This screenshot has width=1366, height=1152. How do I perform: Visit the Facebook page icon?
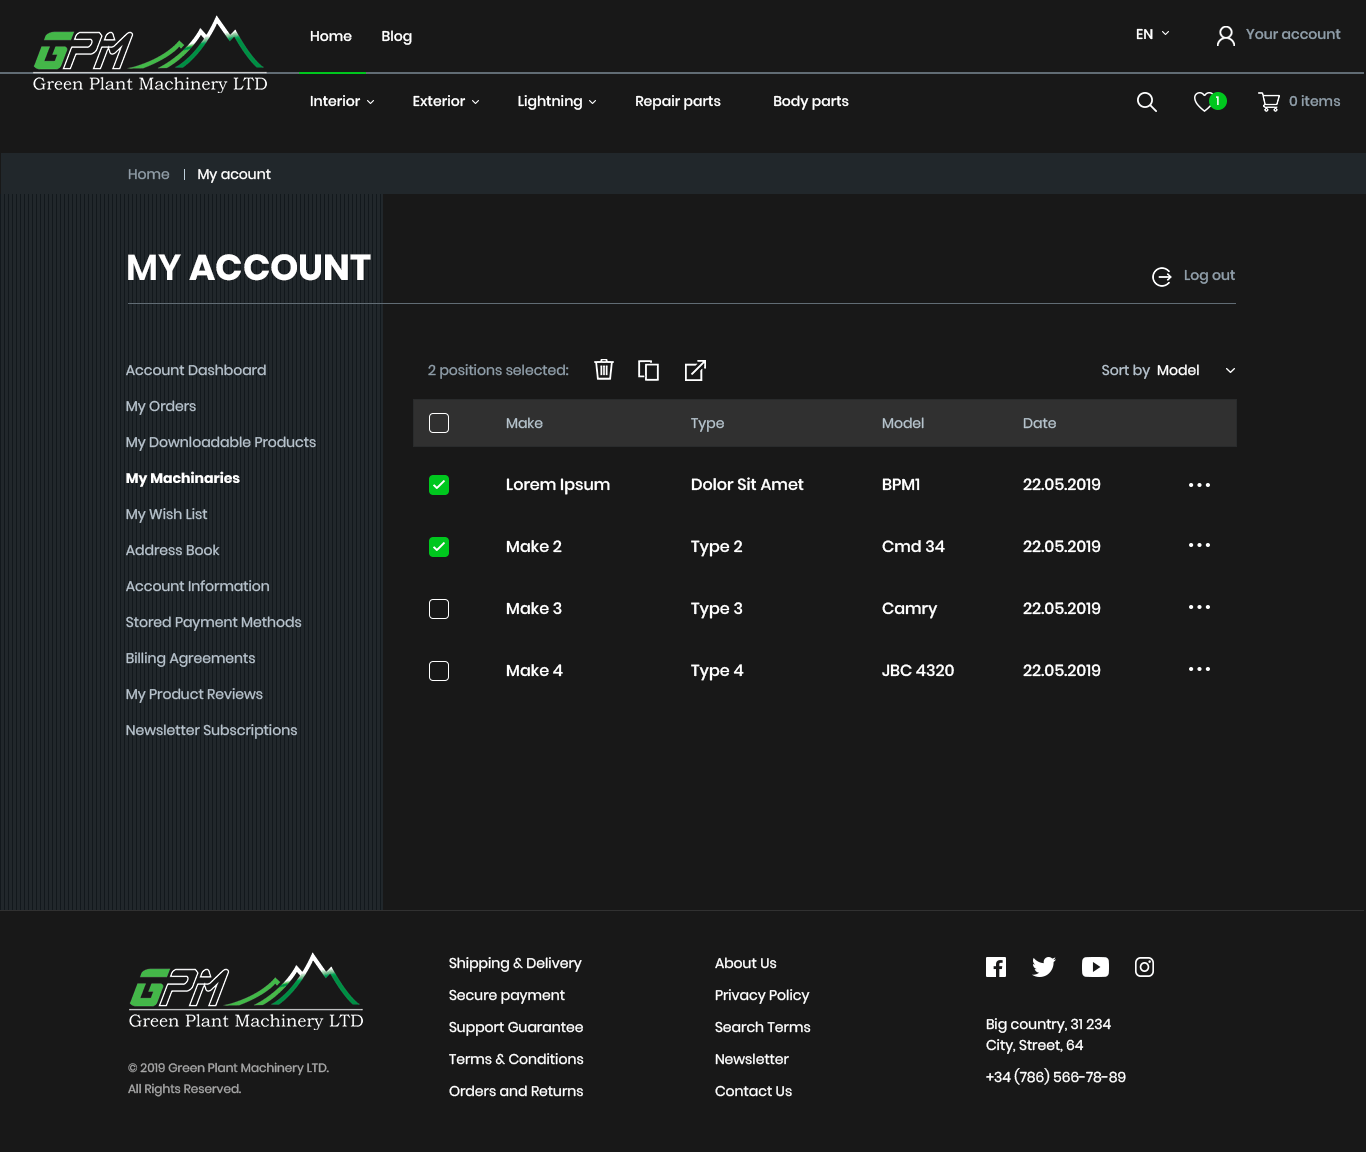(996, 967)
